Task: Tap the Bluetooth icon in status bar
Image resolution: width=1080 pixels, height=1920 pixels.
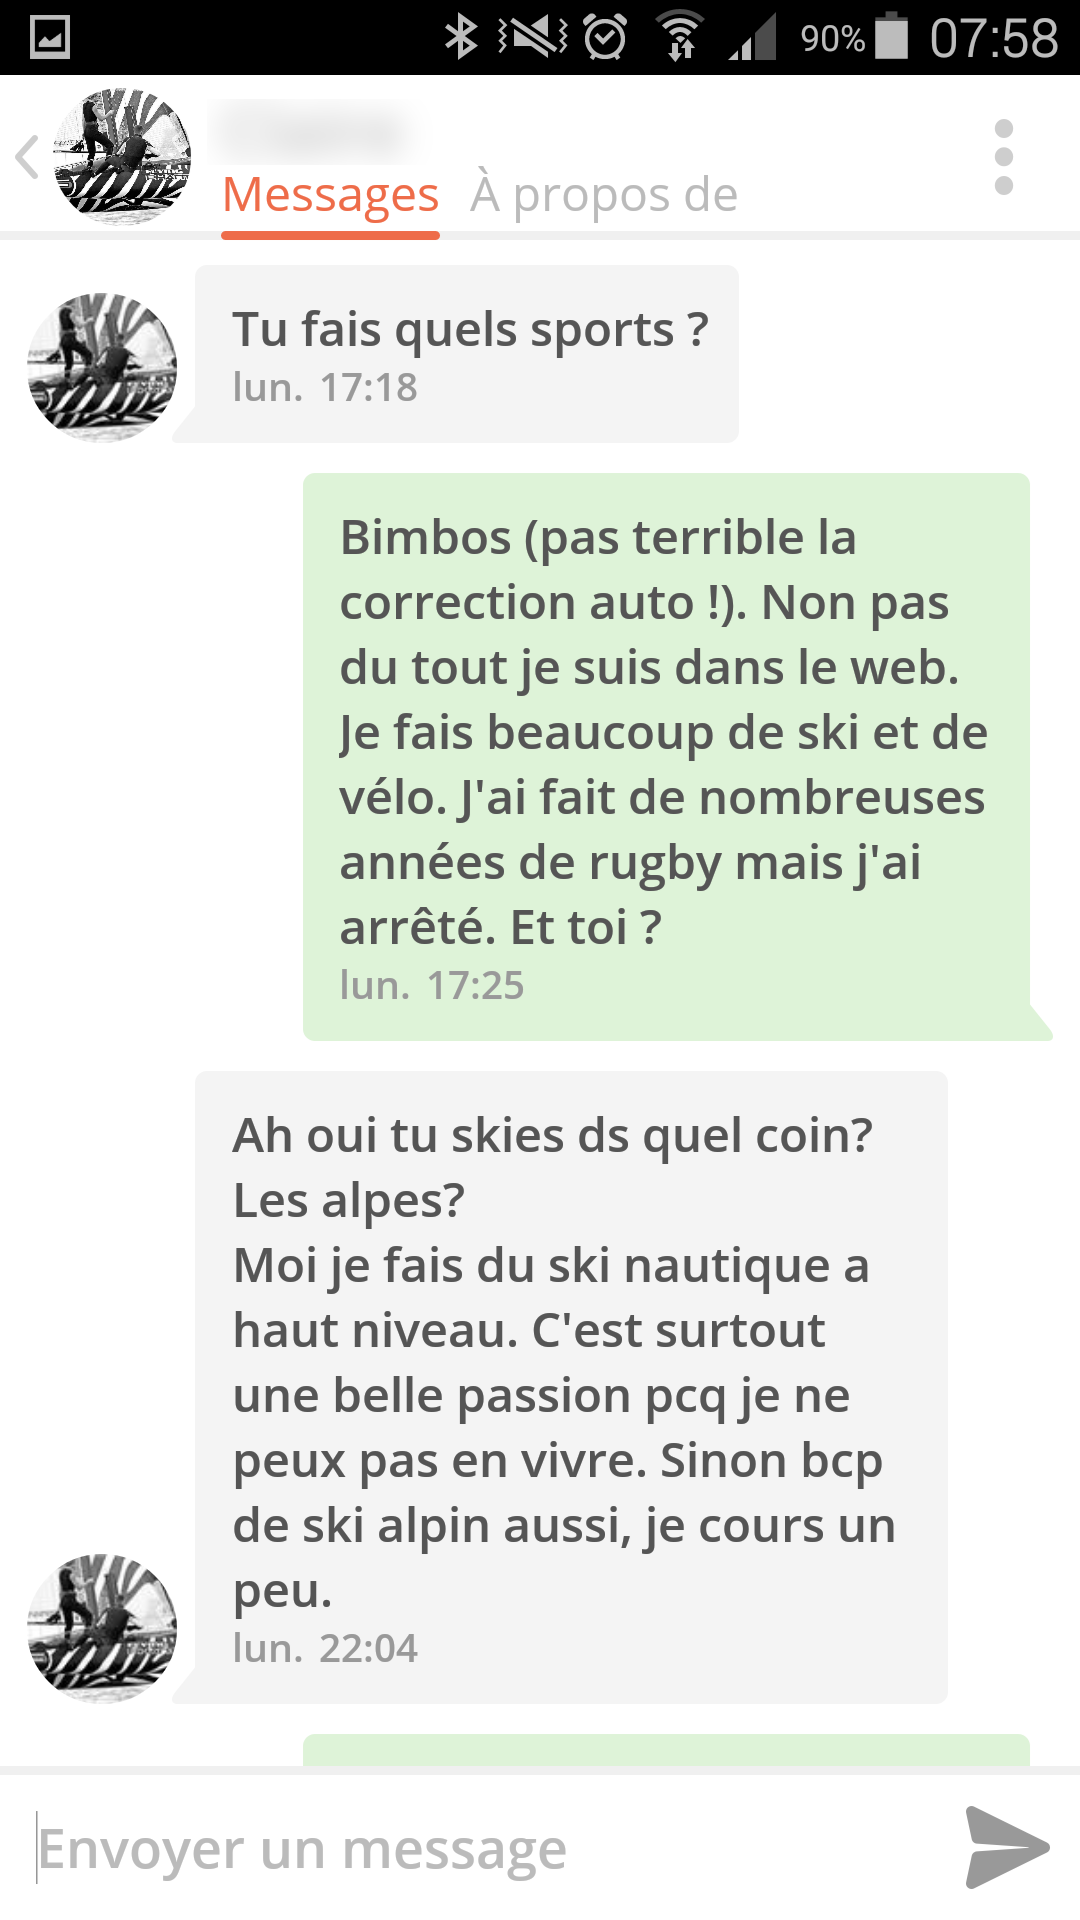Action: pos(461,38)
